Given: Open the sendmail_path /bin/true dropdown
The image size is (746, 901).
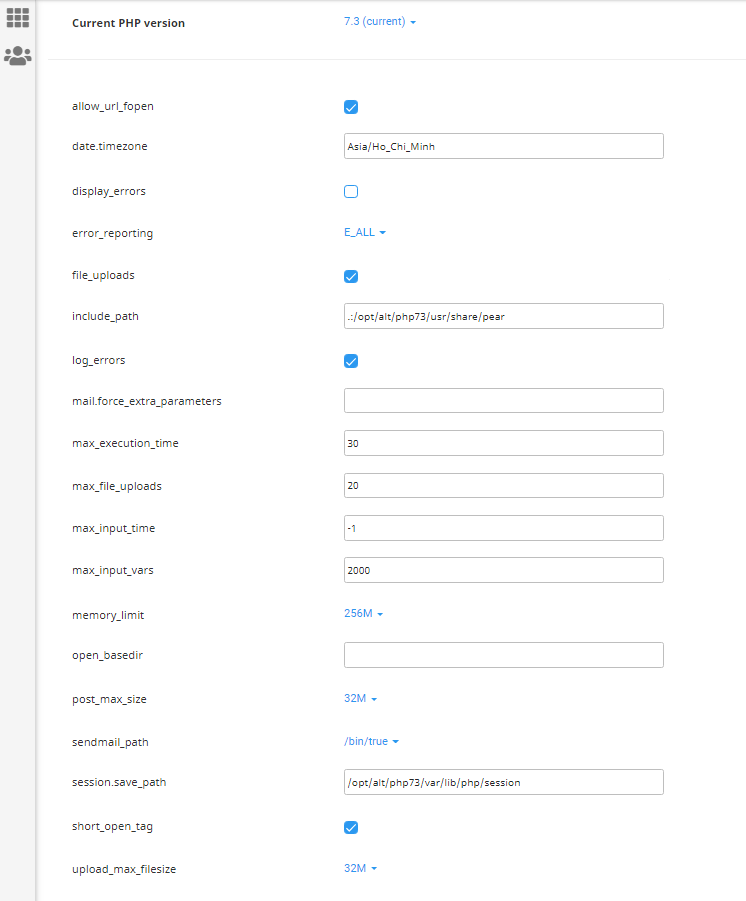Looking at the screenshot, I should (x=371, y=741).
